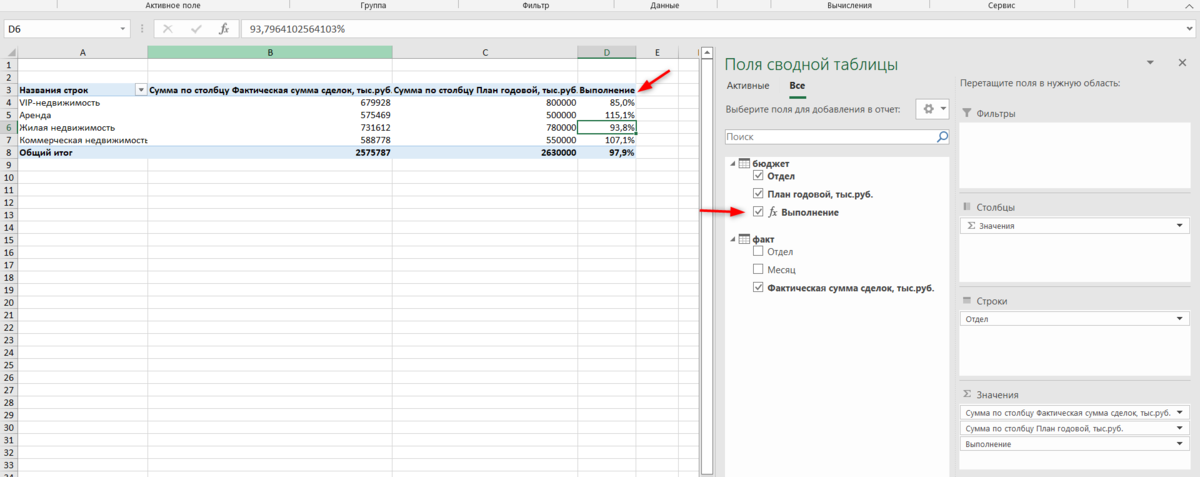This screenshot has height=477, width=1200.
Task: Open the Значения dropdown in Столбцы area
Action: (x=1182, y=227)
